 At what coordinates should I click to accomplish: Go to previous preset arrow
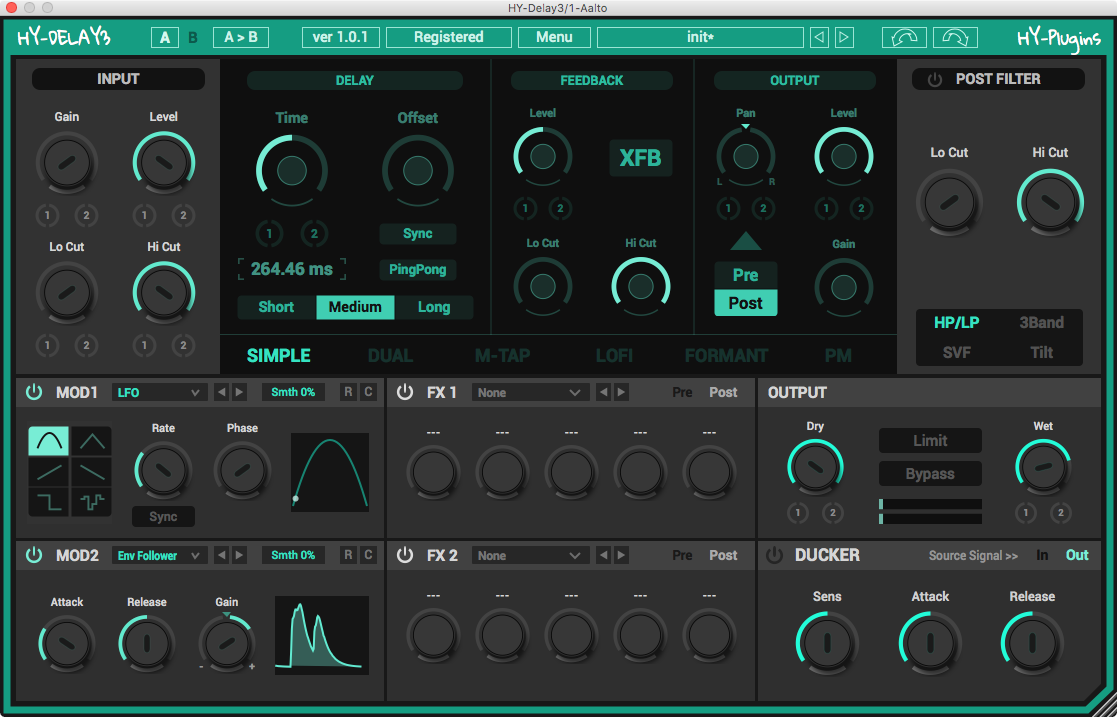[819, 37]
